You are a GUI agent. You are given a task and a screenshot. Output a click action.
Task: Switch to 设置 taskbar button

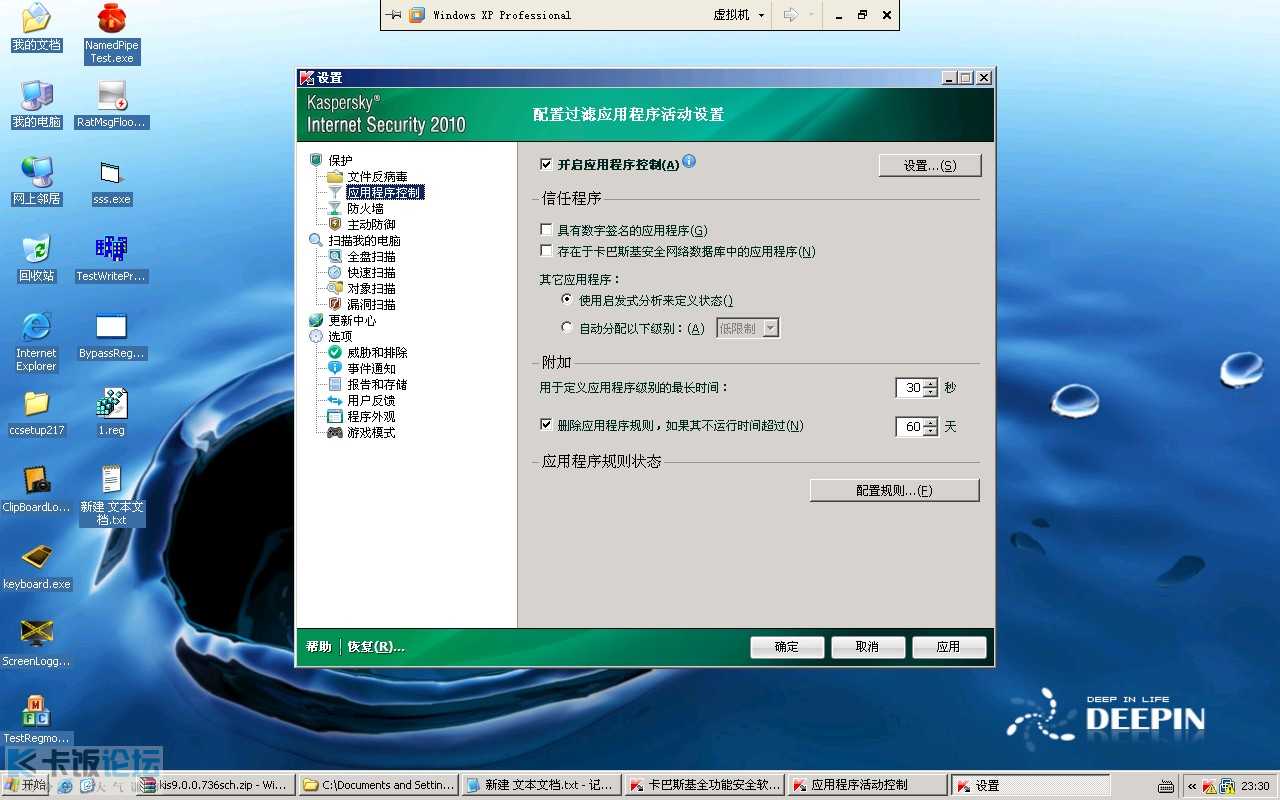1030,786
